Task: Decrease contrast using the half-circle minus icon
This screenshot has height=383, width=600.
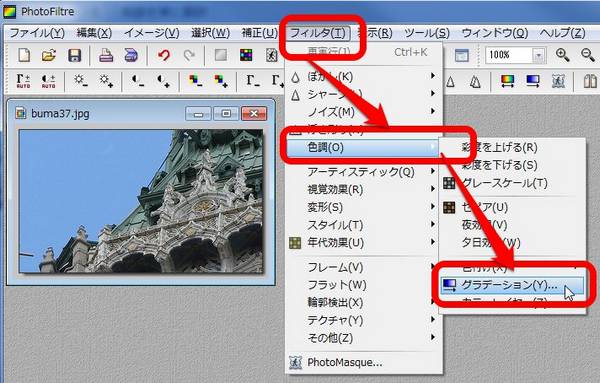Action: pyautogui.click(x=138, y=81)
